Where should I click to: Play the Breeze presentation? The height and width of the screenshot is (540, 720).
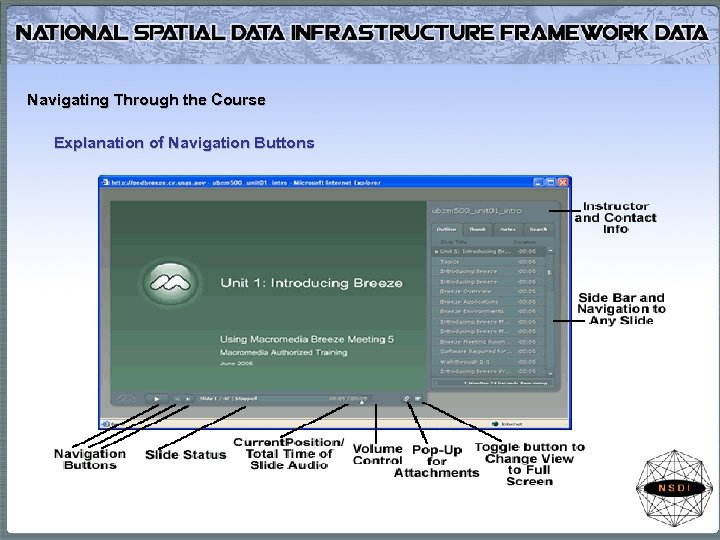pyautogui.click(x=157, y=399)
